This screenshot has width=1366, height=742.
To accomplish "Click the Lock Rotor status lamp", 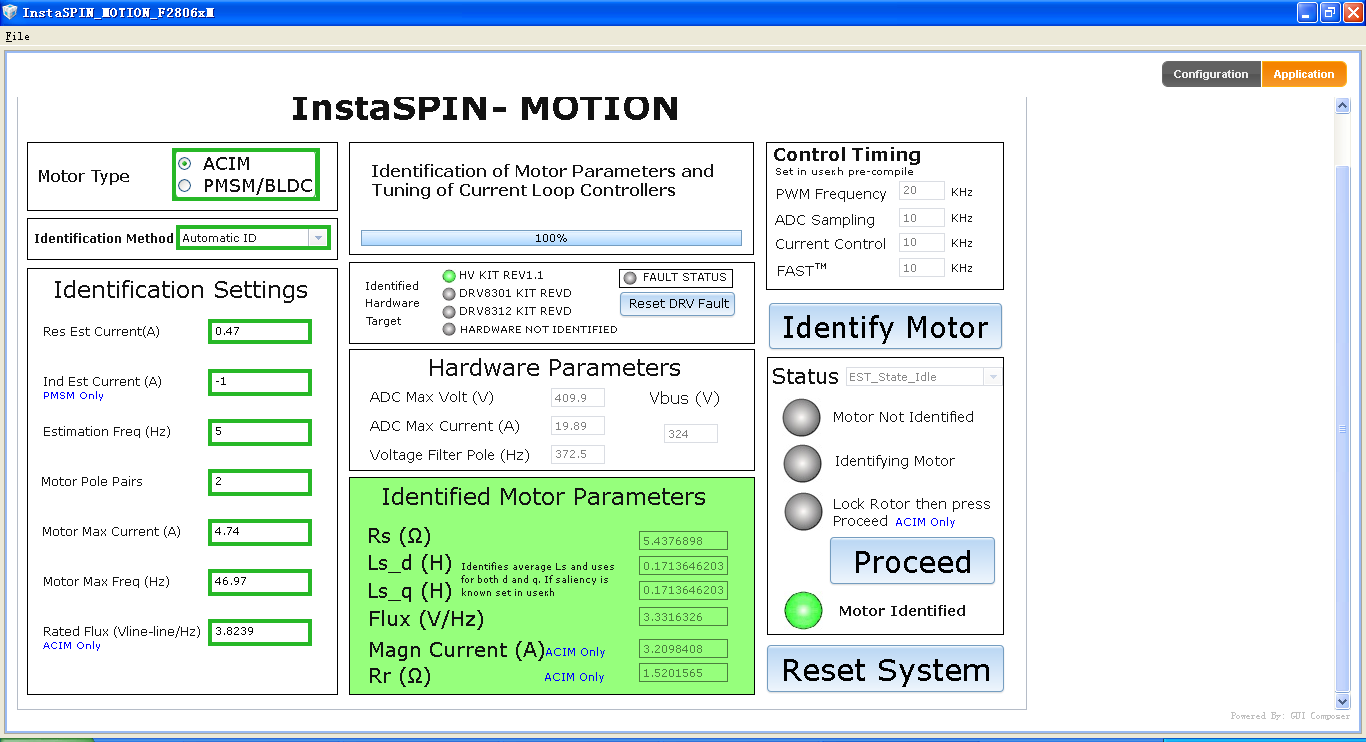I will pyautogui.click(x=803, y=512).
